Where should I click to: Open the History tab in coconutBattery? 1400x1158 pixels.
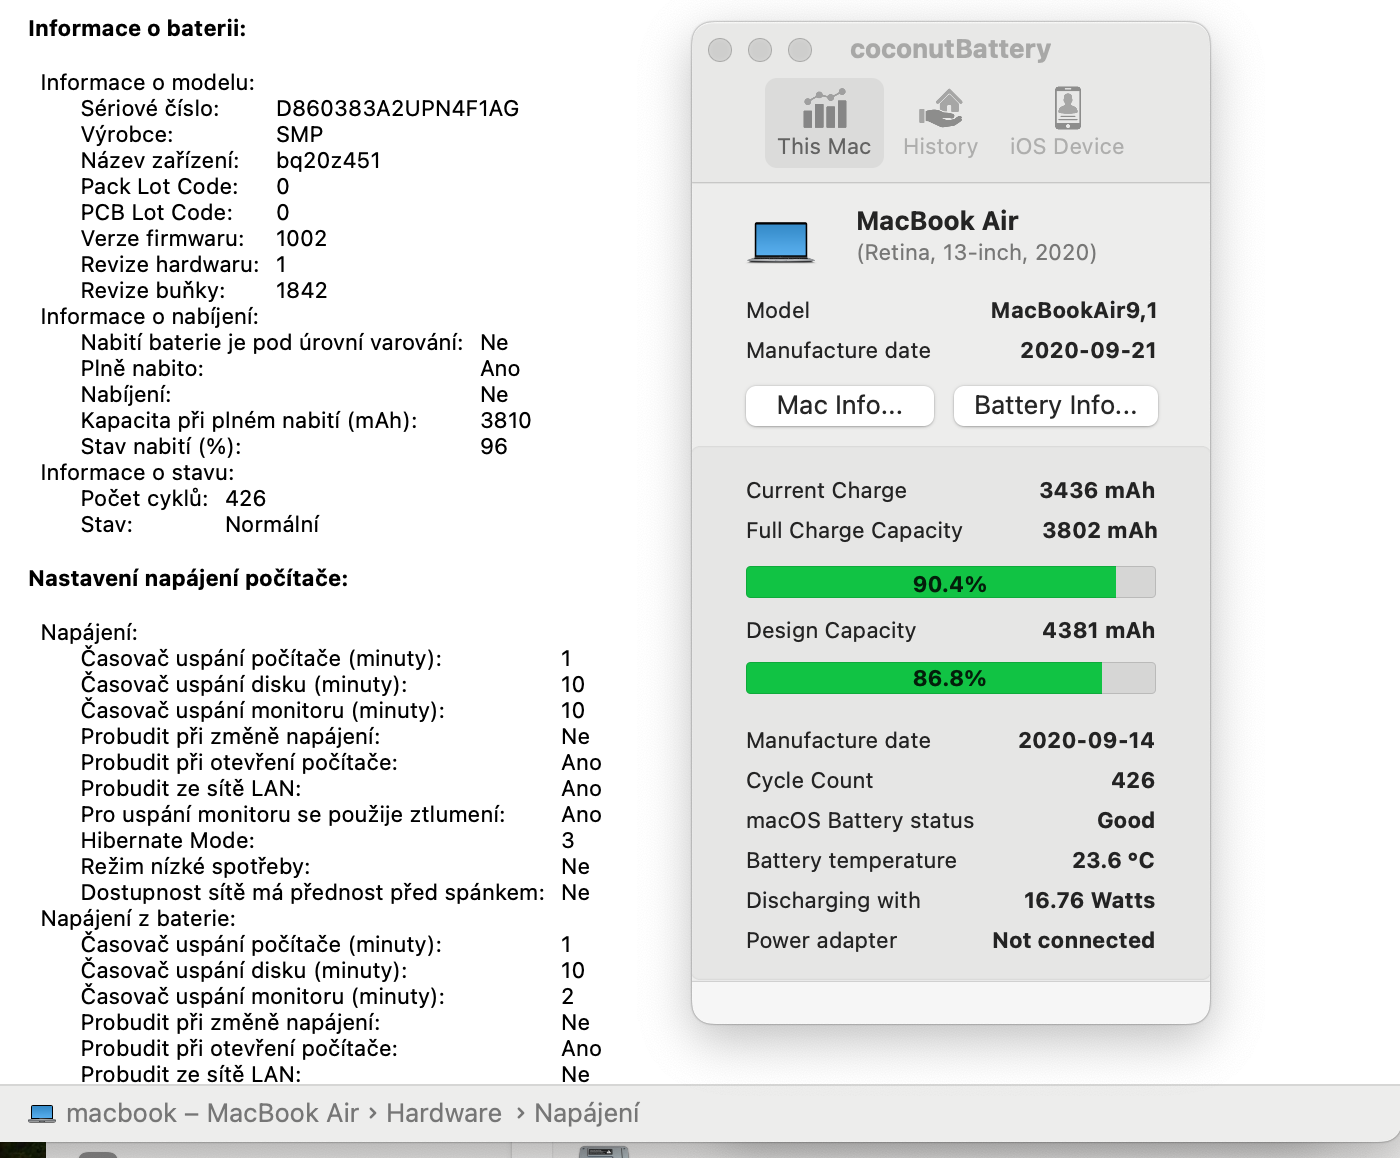point(940,123)
